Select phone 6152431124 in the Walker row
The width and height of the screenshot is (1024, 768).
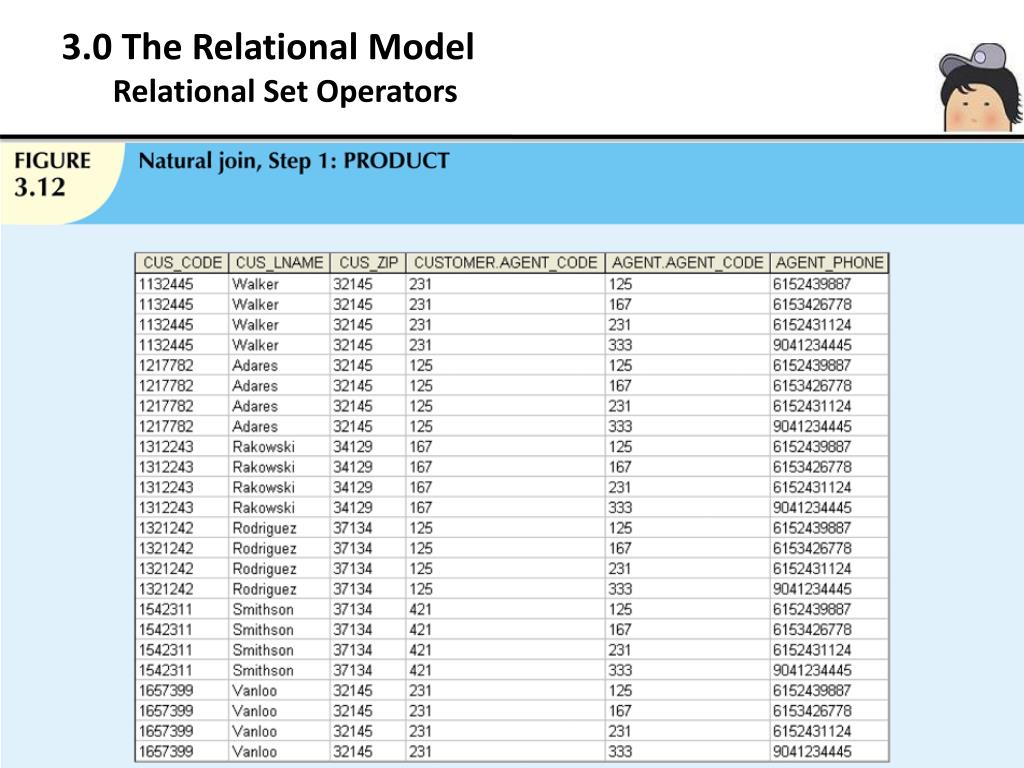tap(812, 325)
